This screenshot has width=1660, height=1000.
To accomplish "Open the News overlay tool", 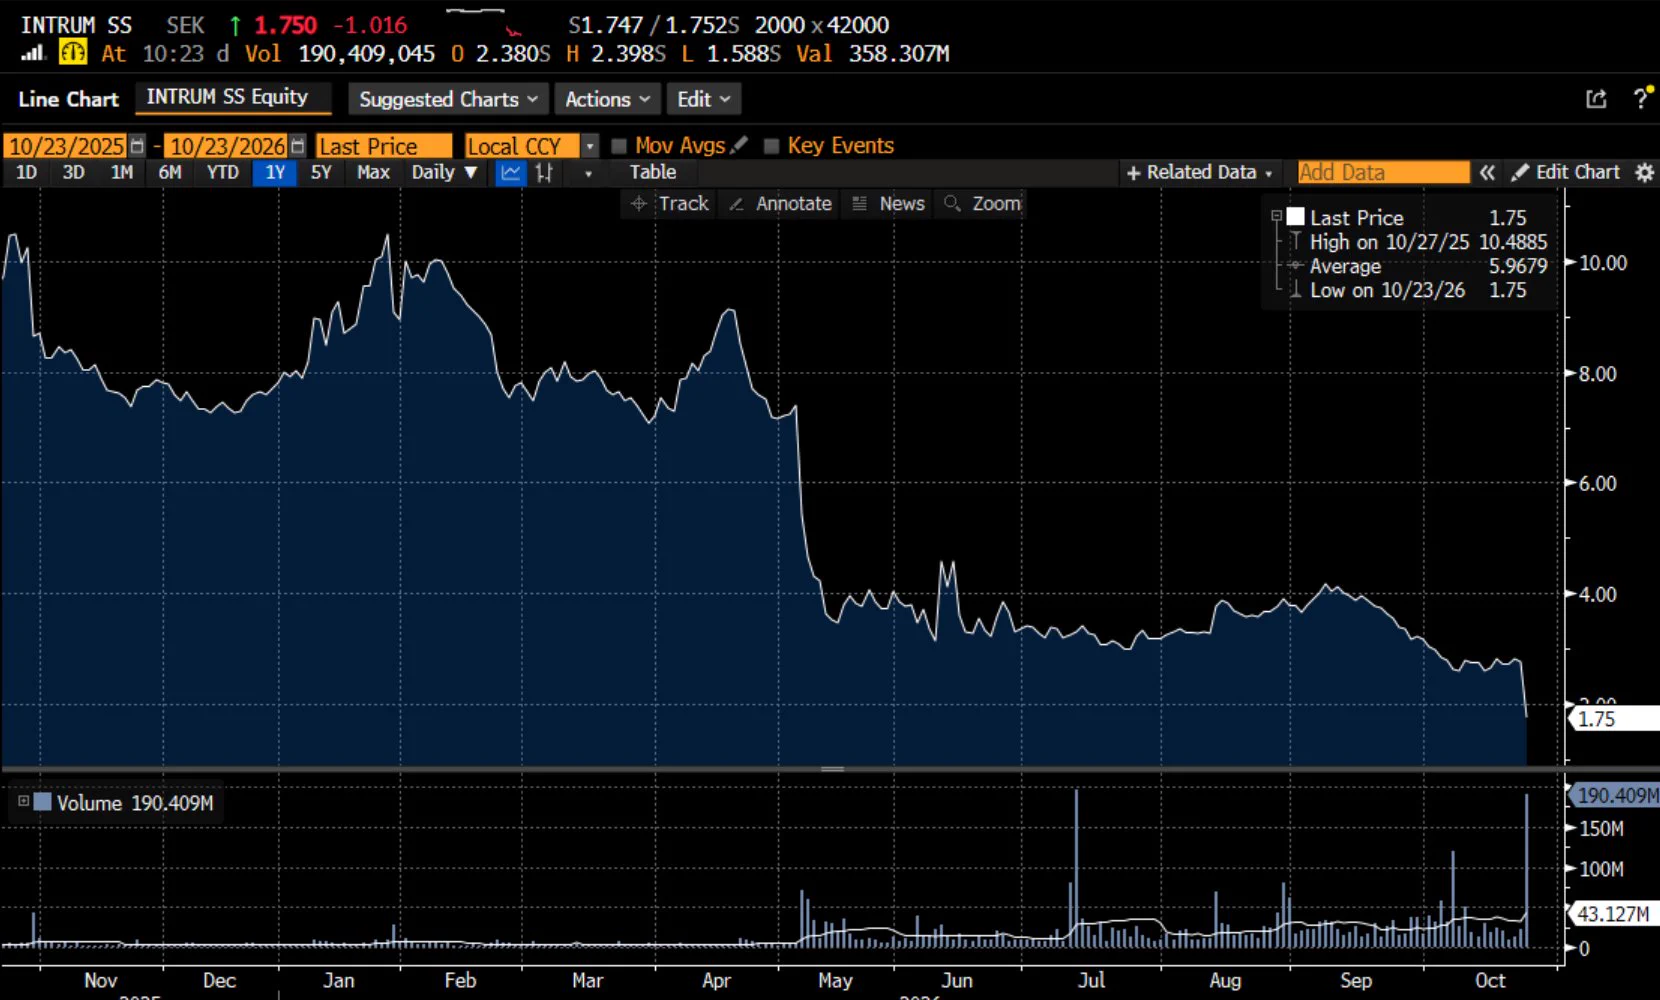I will (x=888, y=203).
